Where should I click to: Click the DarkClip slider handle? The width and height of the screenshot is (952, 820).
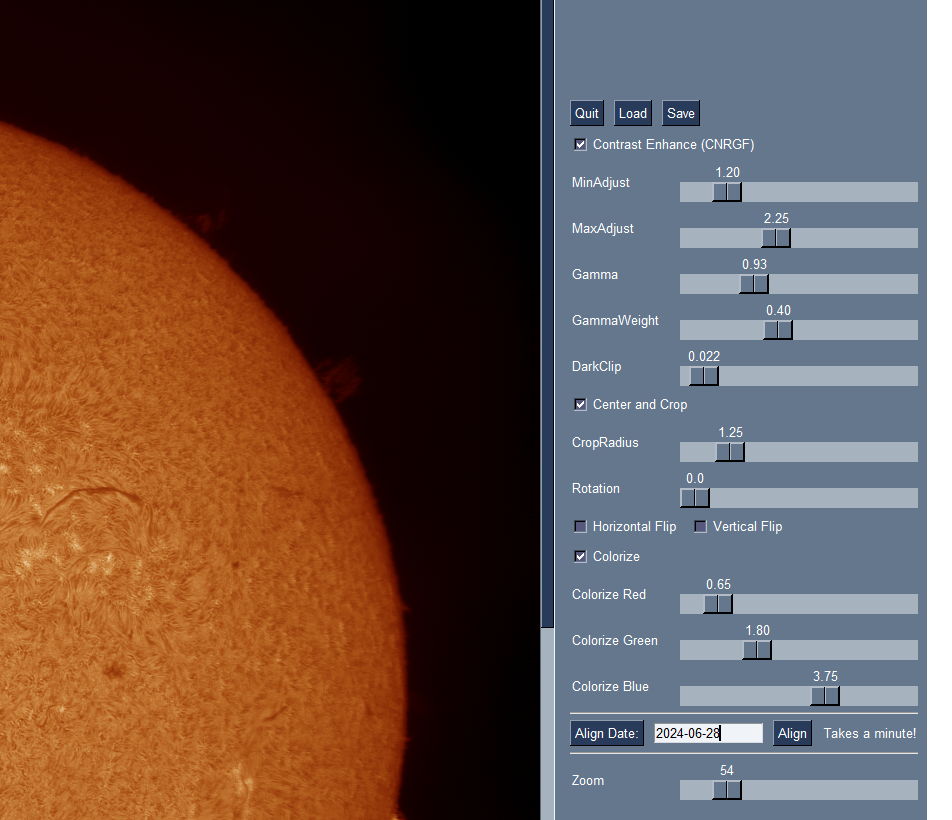[704, 376]
